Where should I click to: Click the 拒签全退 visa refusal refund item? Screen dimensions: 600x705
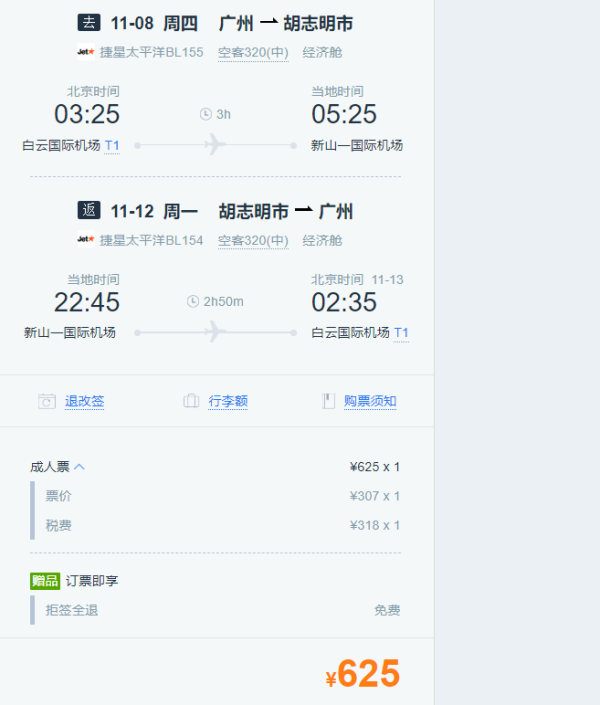(x=72, y=610)
